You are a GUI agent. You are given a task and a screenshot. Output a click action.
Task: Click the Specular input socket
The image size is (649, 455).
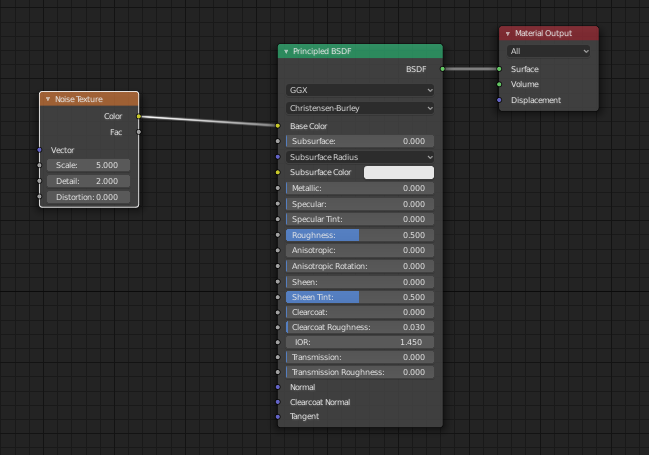(278, 204)
